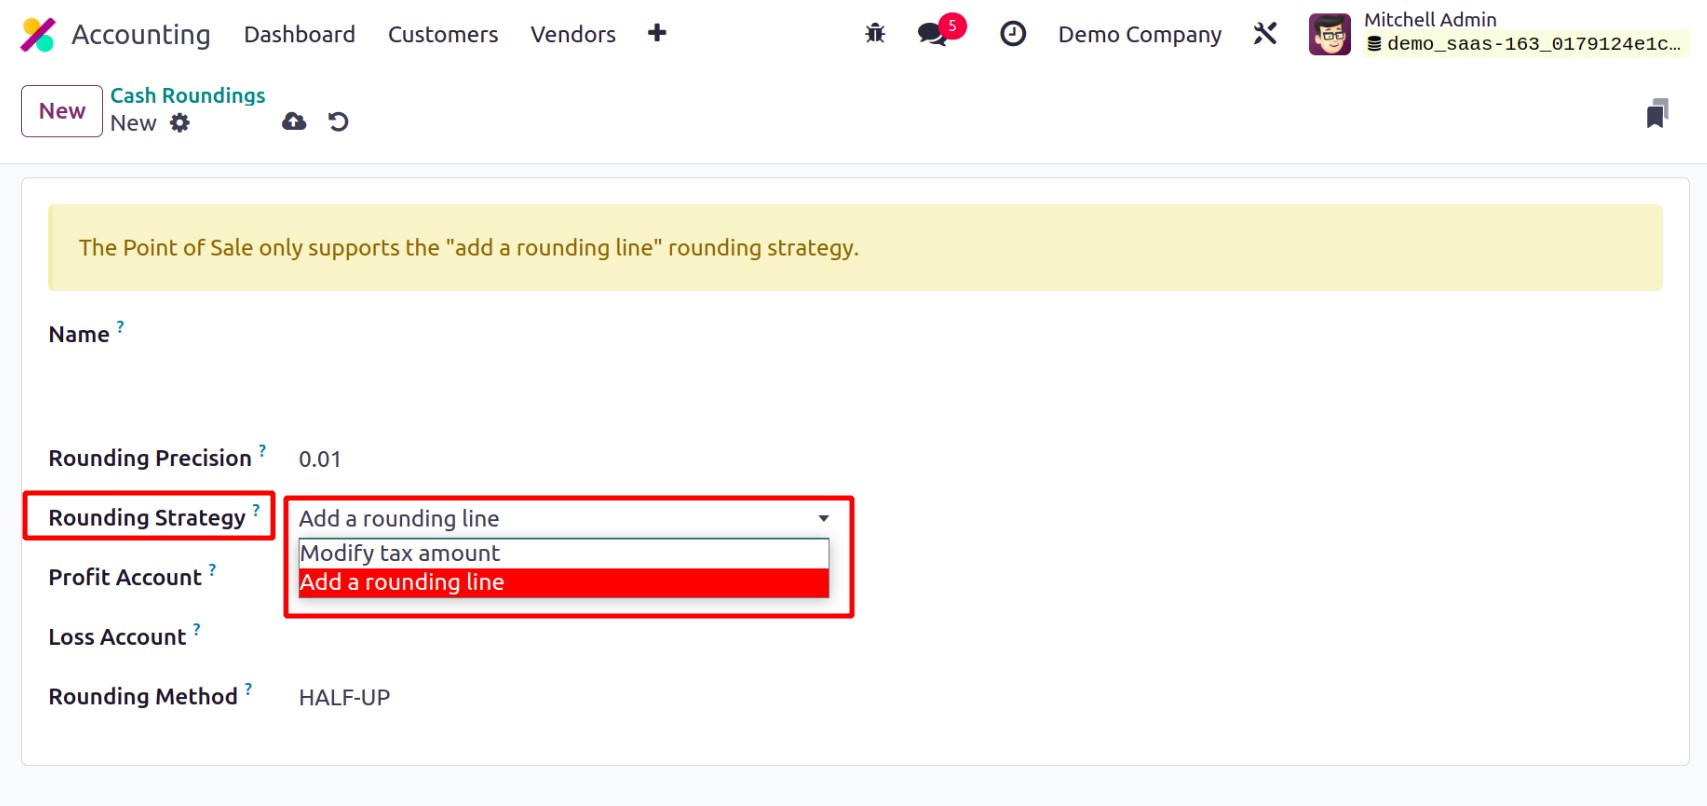Open the chat messages notification icon

click(933, 34)
